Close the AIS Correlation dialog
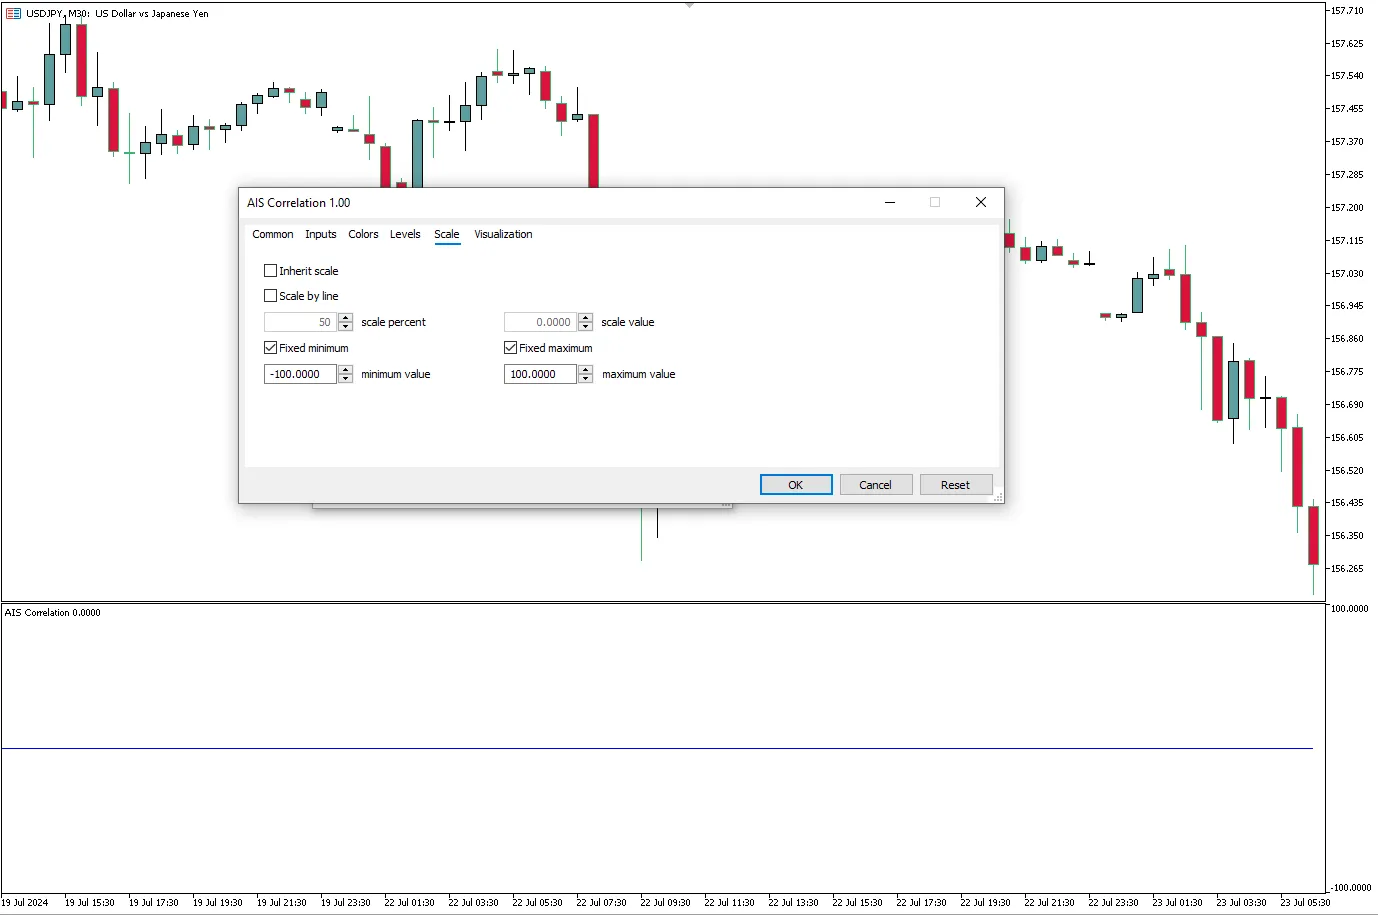The height and width of the screenshot is (915, 1378). 981,202
